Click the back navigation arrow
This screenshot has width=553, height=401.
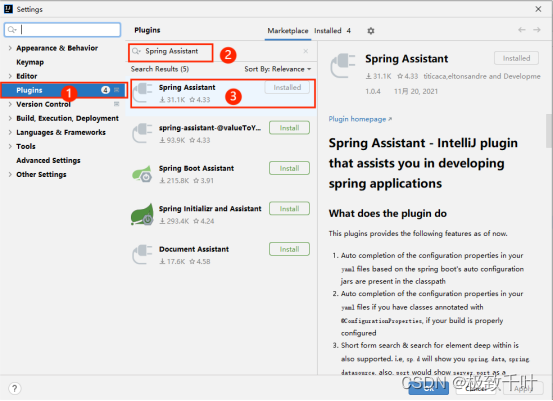pos(522,30)
